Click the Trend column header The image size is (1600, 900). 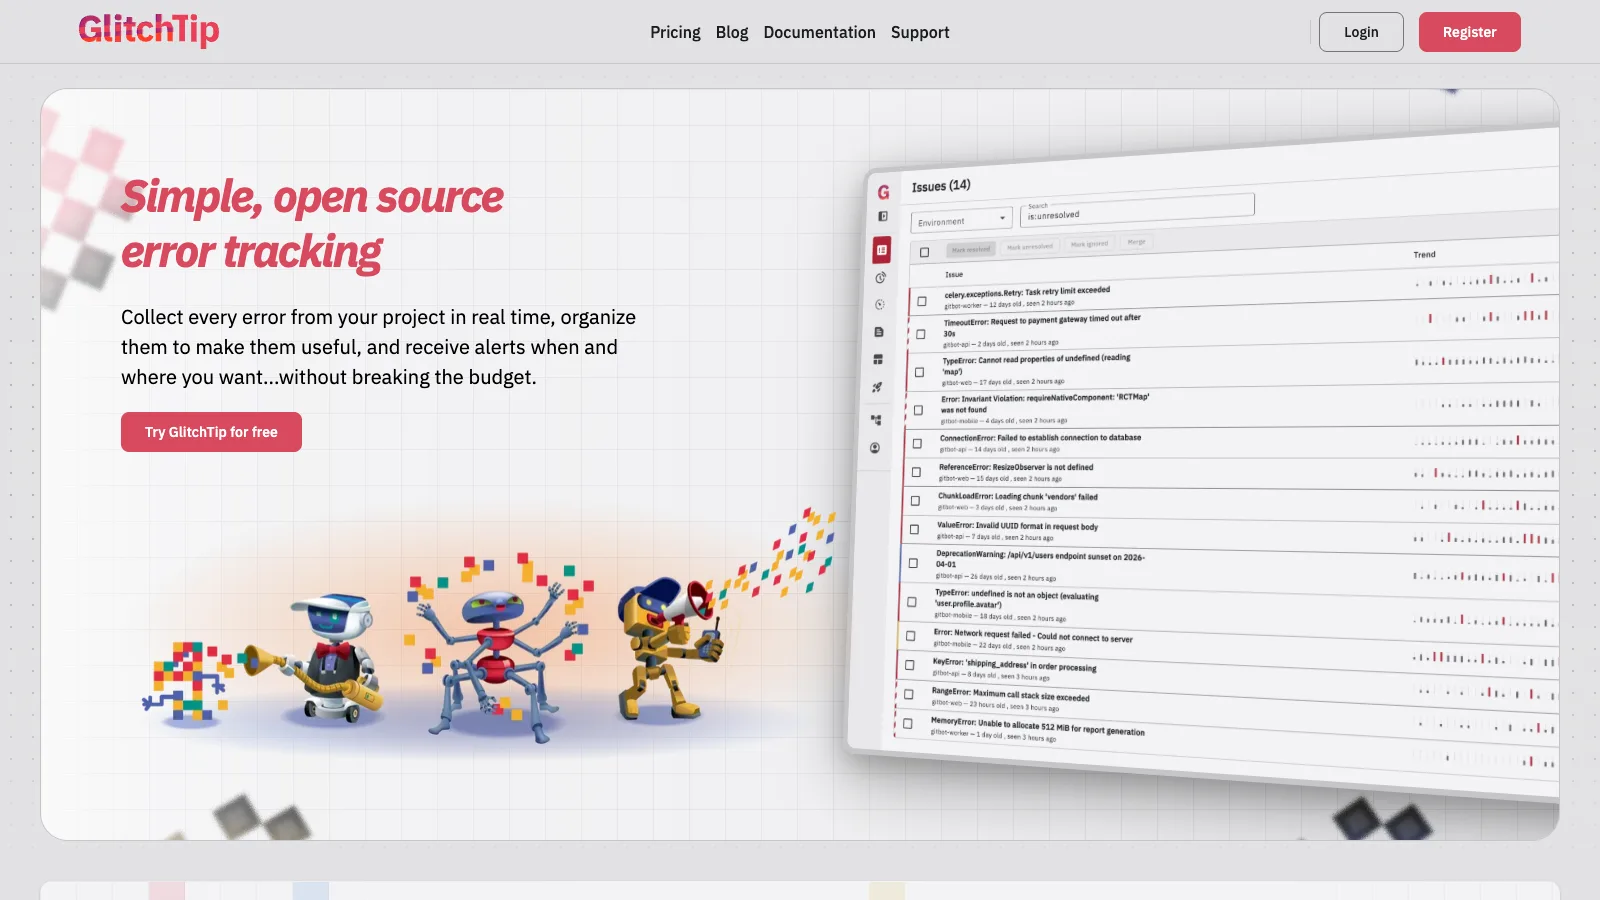pos(1424,254)
